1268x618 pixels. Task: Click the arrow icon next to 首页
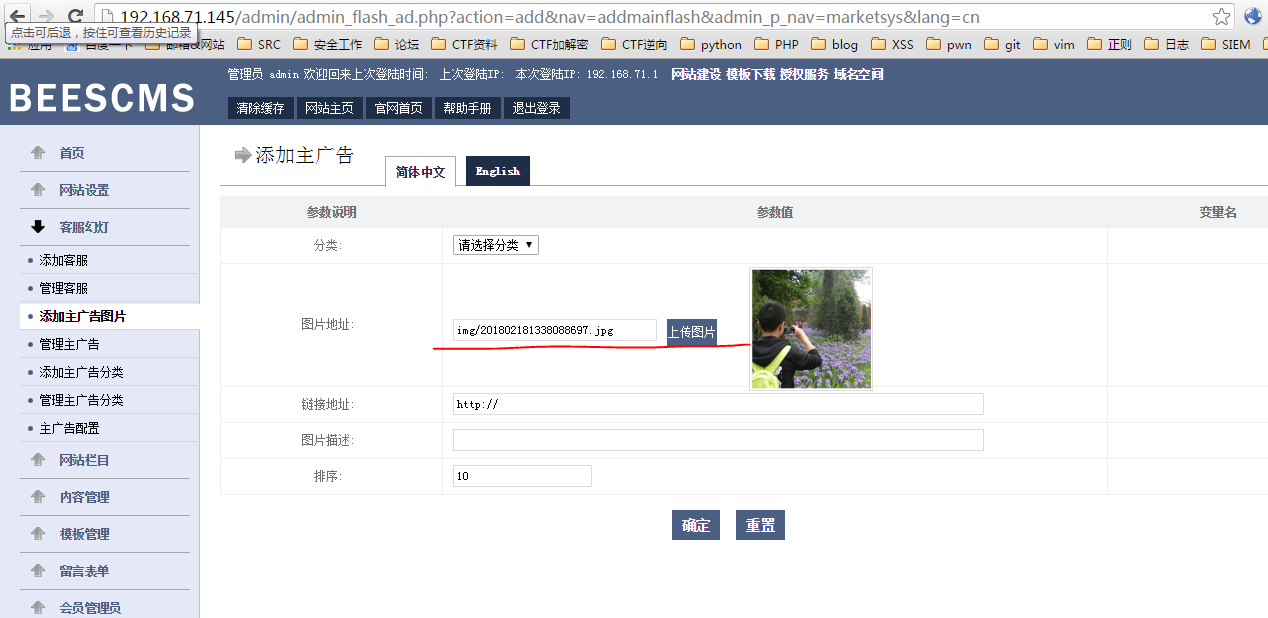[x=38, y=153]
